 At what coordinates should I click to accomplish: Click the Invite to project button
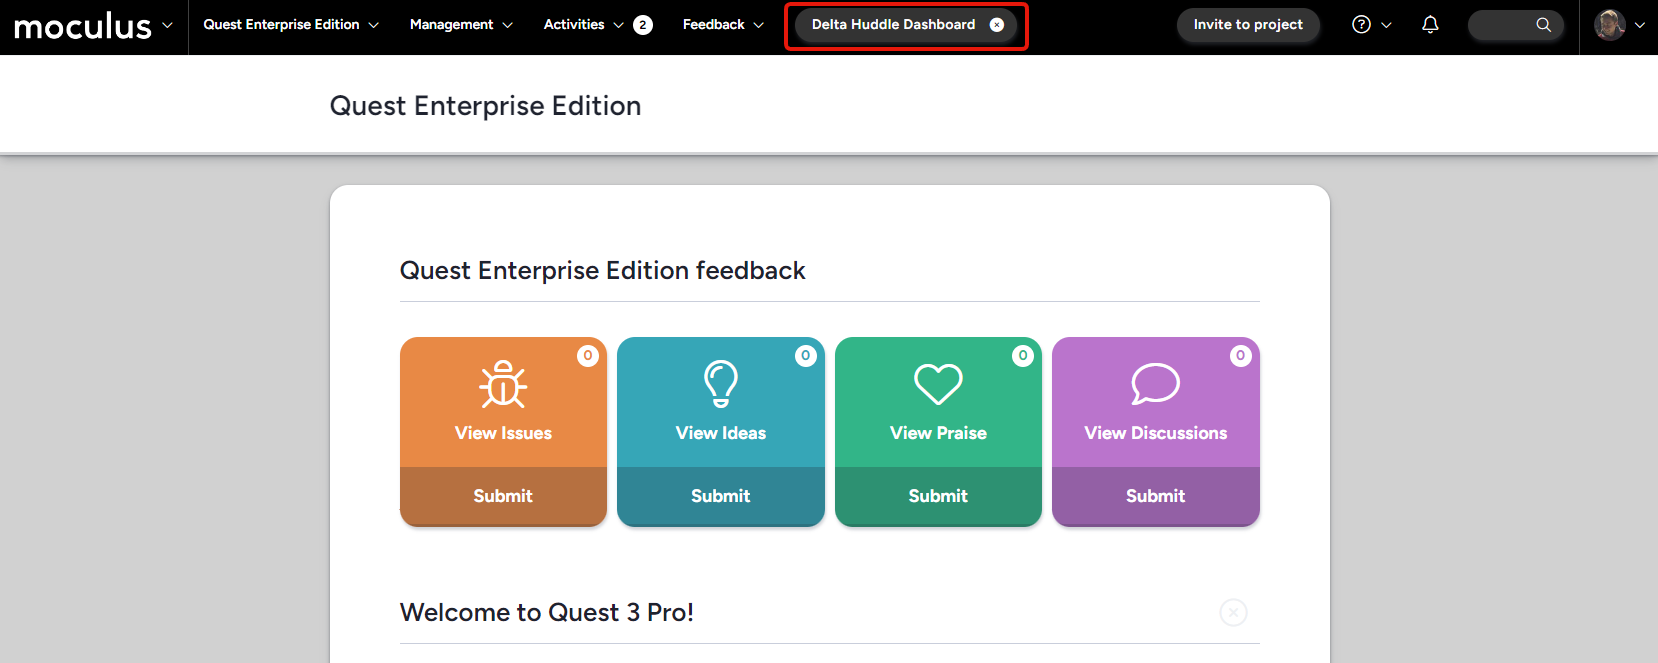(1247, 25)
